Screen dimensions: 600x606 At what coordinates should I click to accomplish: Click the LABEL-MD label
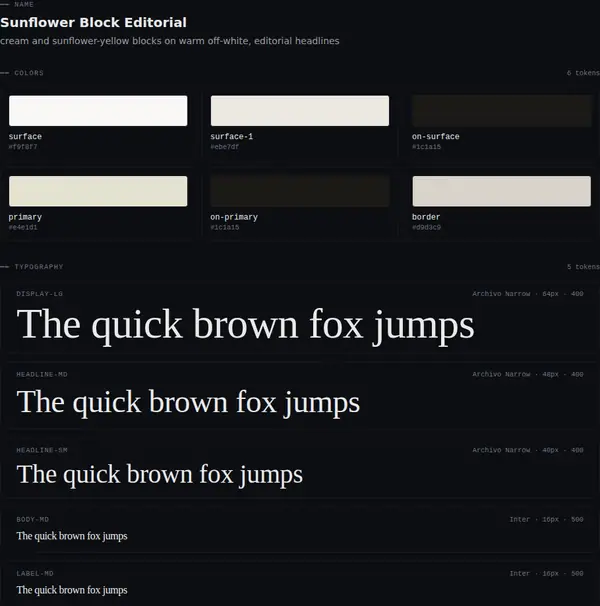pyautogui.click(x=35, y=574)
